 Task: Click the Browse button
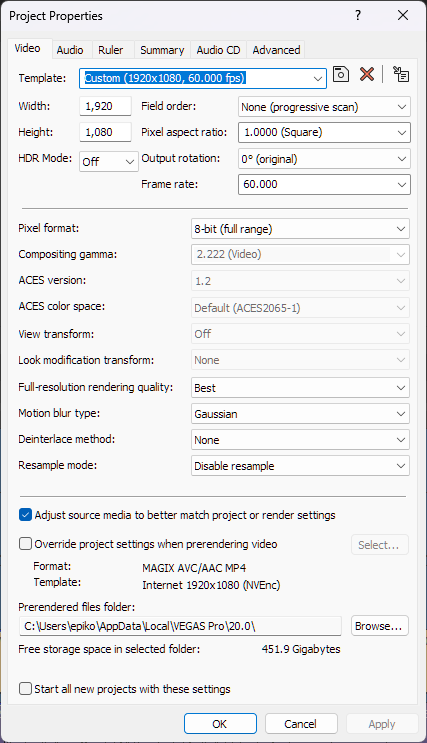click(380, 626)
